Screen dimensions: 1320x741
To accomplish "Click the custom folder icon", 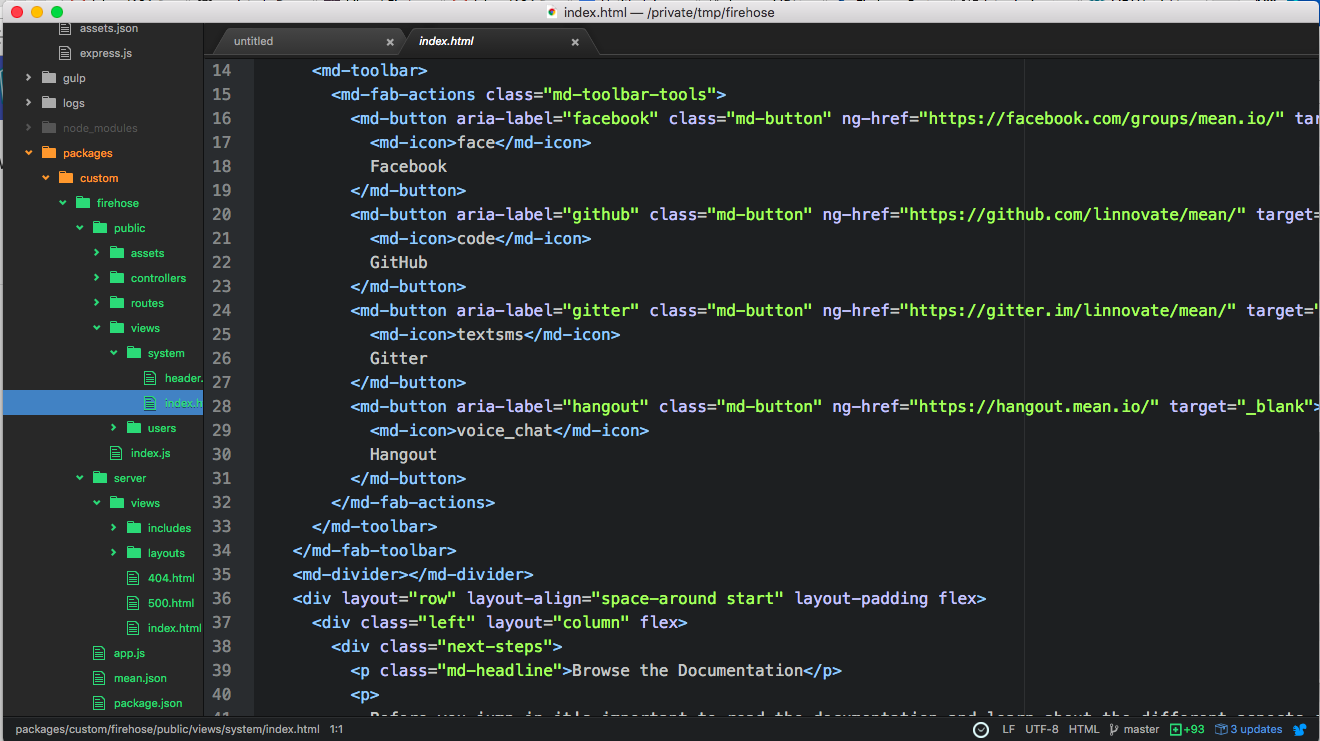I will pyautogui.click(x=66, y=178).
